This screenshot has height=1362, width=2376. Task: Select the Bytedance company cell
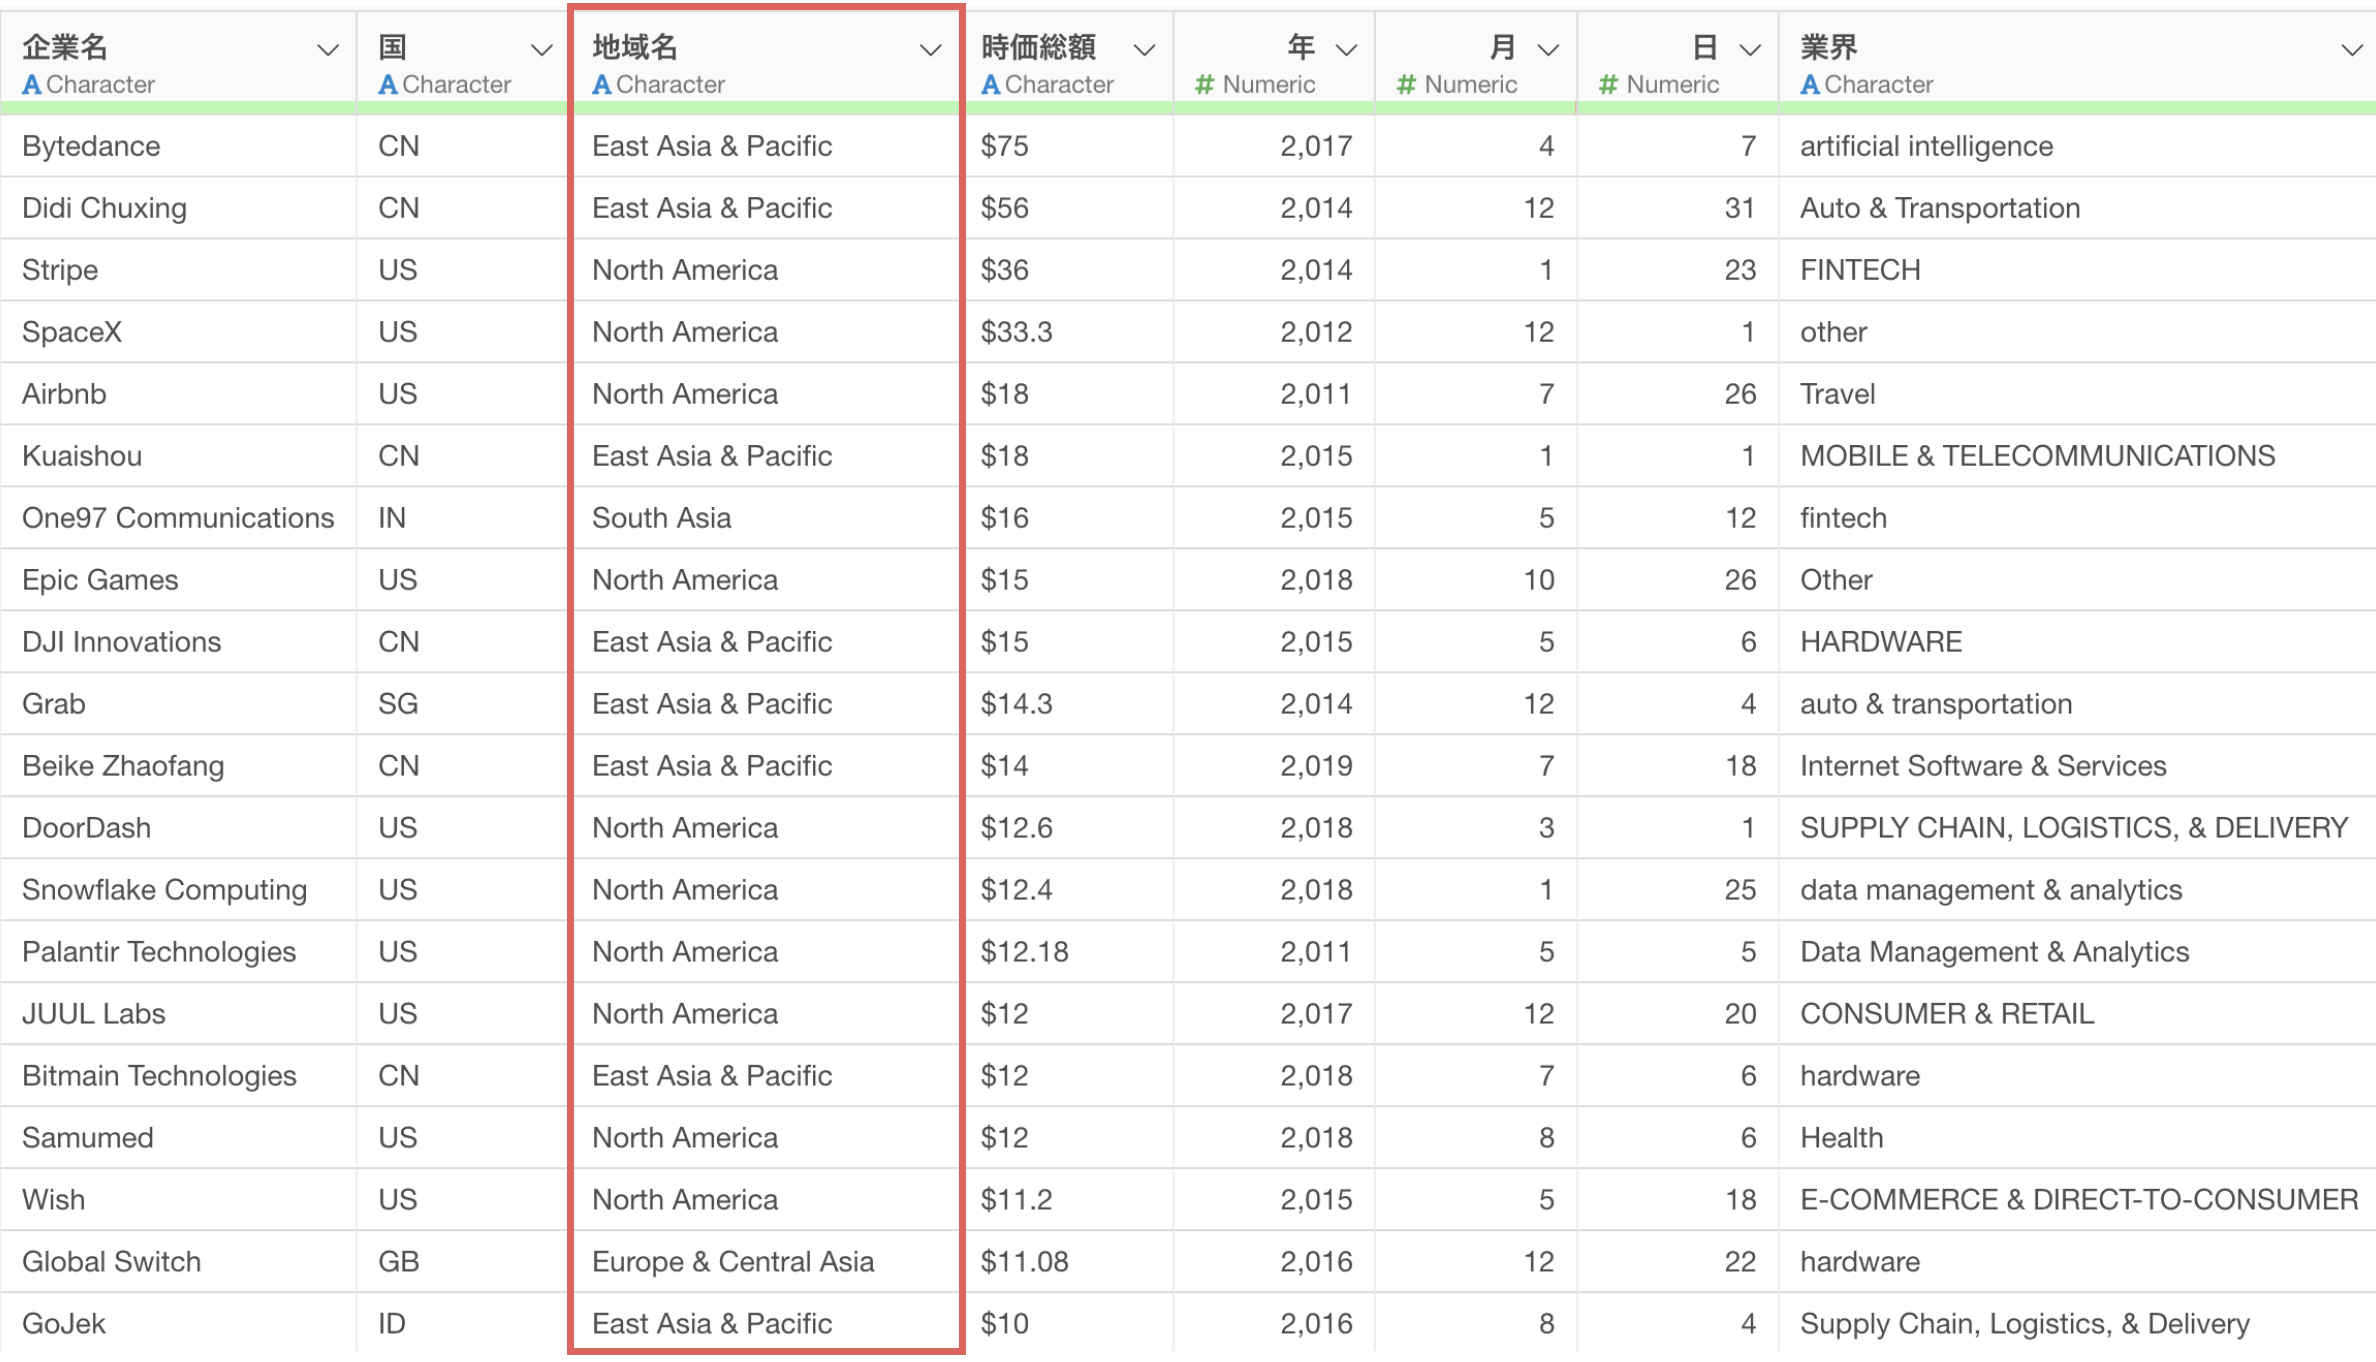[91, 146]
